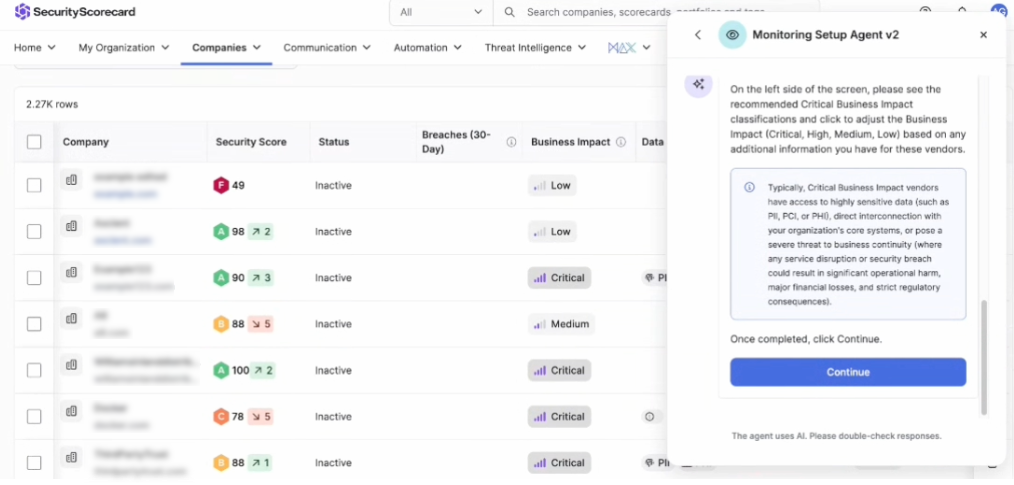This screenshot has width=1014, height=485.
Task: Click the company building icon in the score 98 row
Action: coord(72,226)
